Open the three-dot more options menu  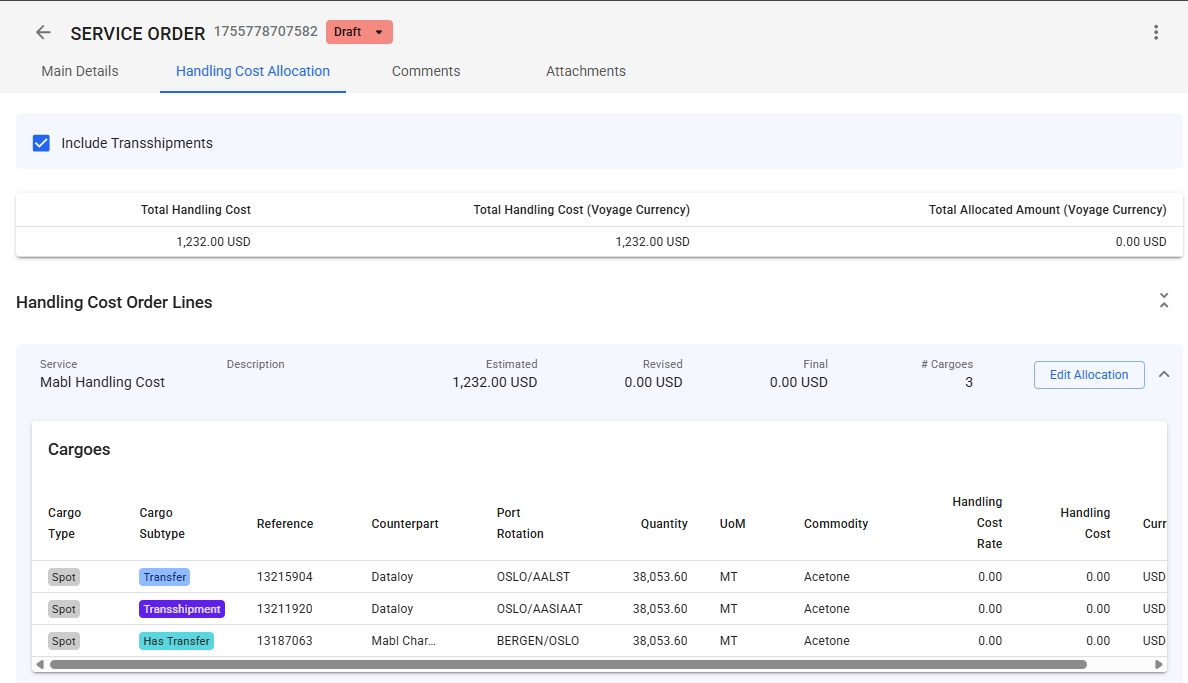[1156, 32]
